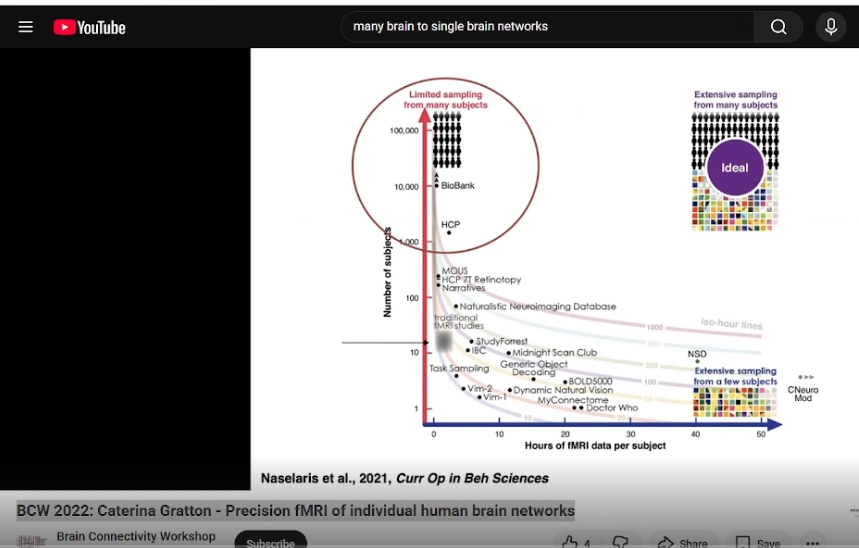
Task: Like the video with thumbs up
Action: click(577, 541)
